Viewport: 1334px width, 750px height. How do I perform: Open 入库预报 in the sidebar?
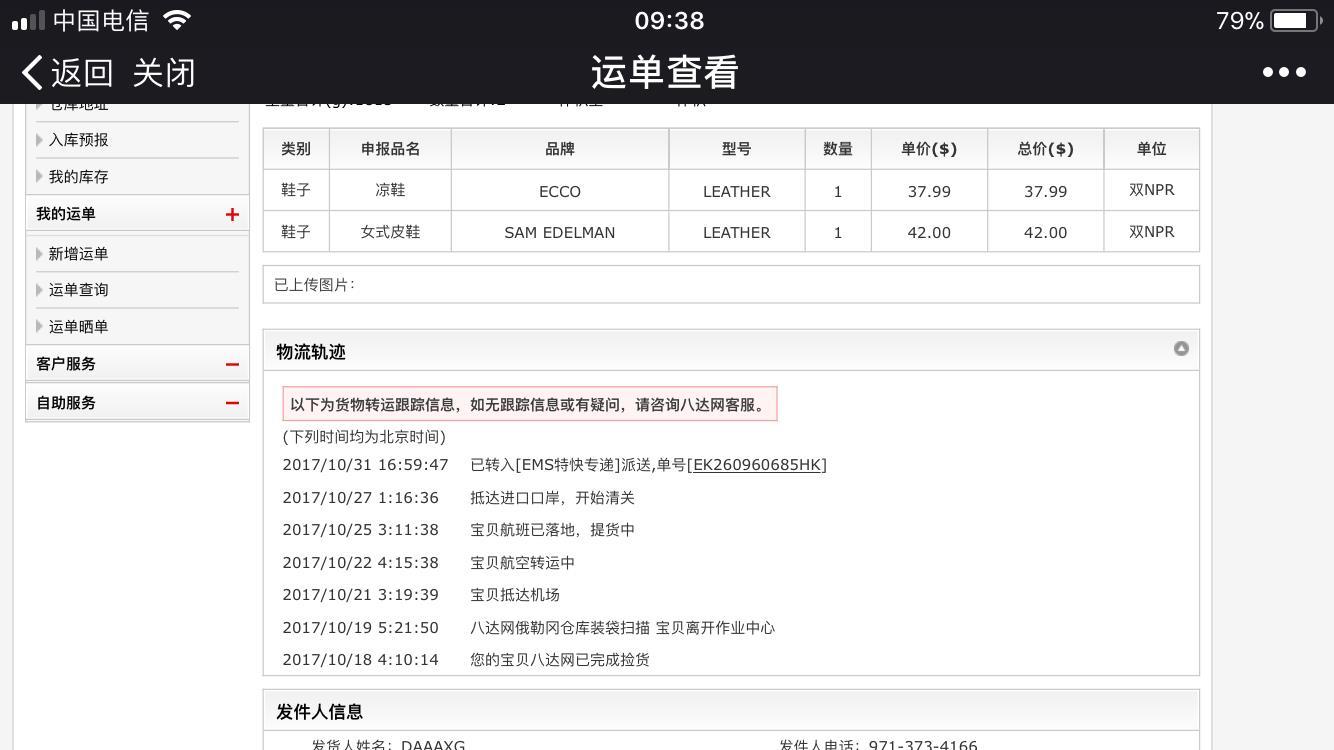pyautogui.click(x=78, y=140)
